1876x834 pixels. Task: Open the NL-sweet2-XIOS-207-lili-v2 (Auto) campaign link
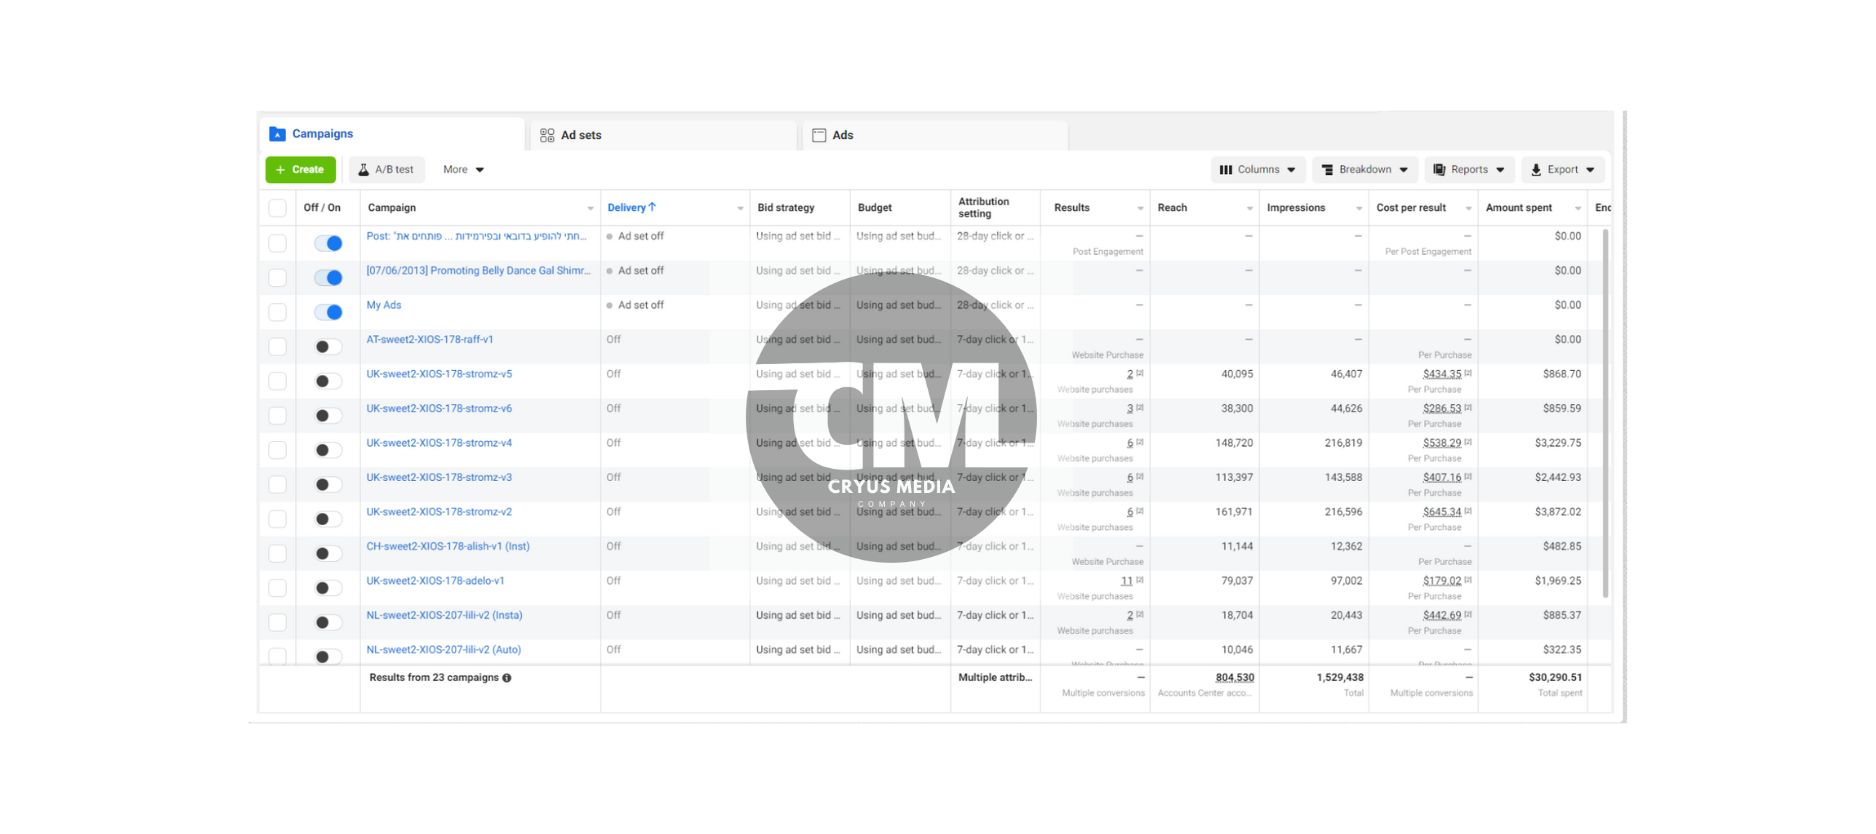444,650
